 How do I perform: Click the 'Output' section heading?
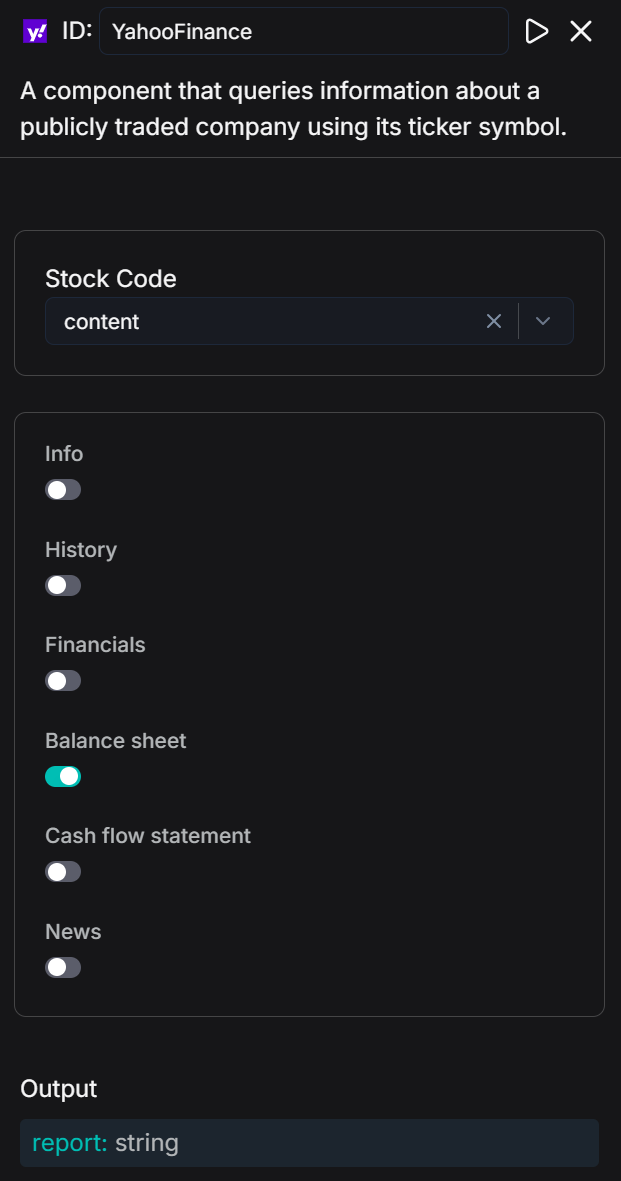59,1089
